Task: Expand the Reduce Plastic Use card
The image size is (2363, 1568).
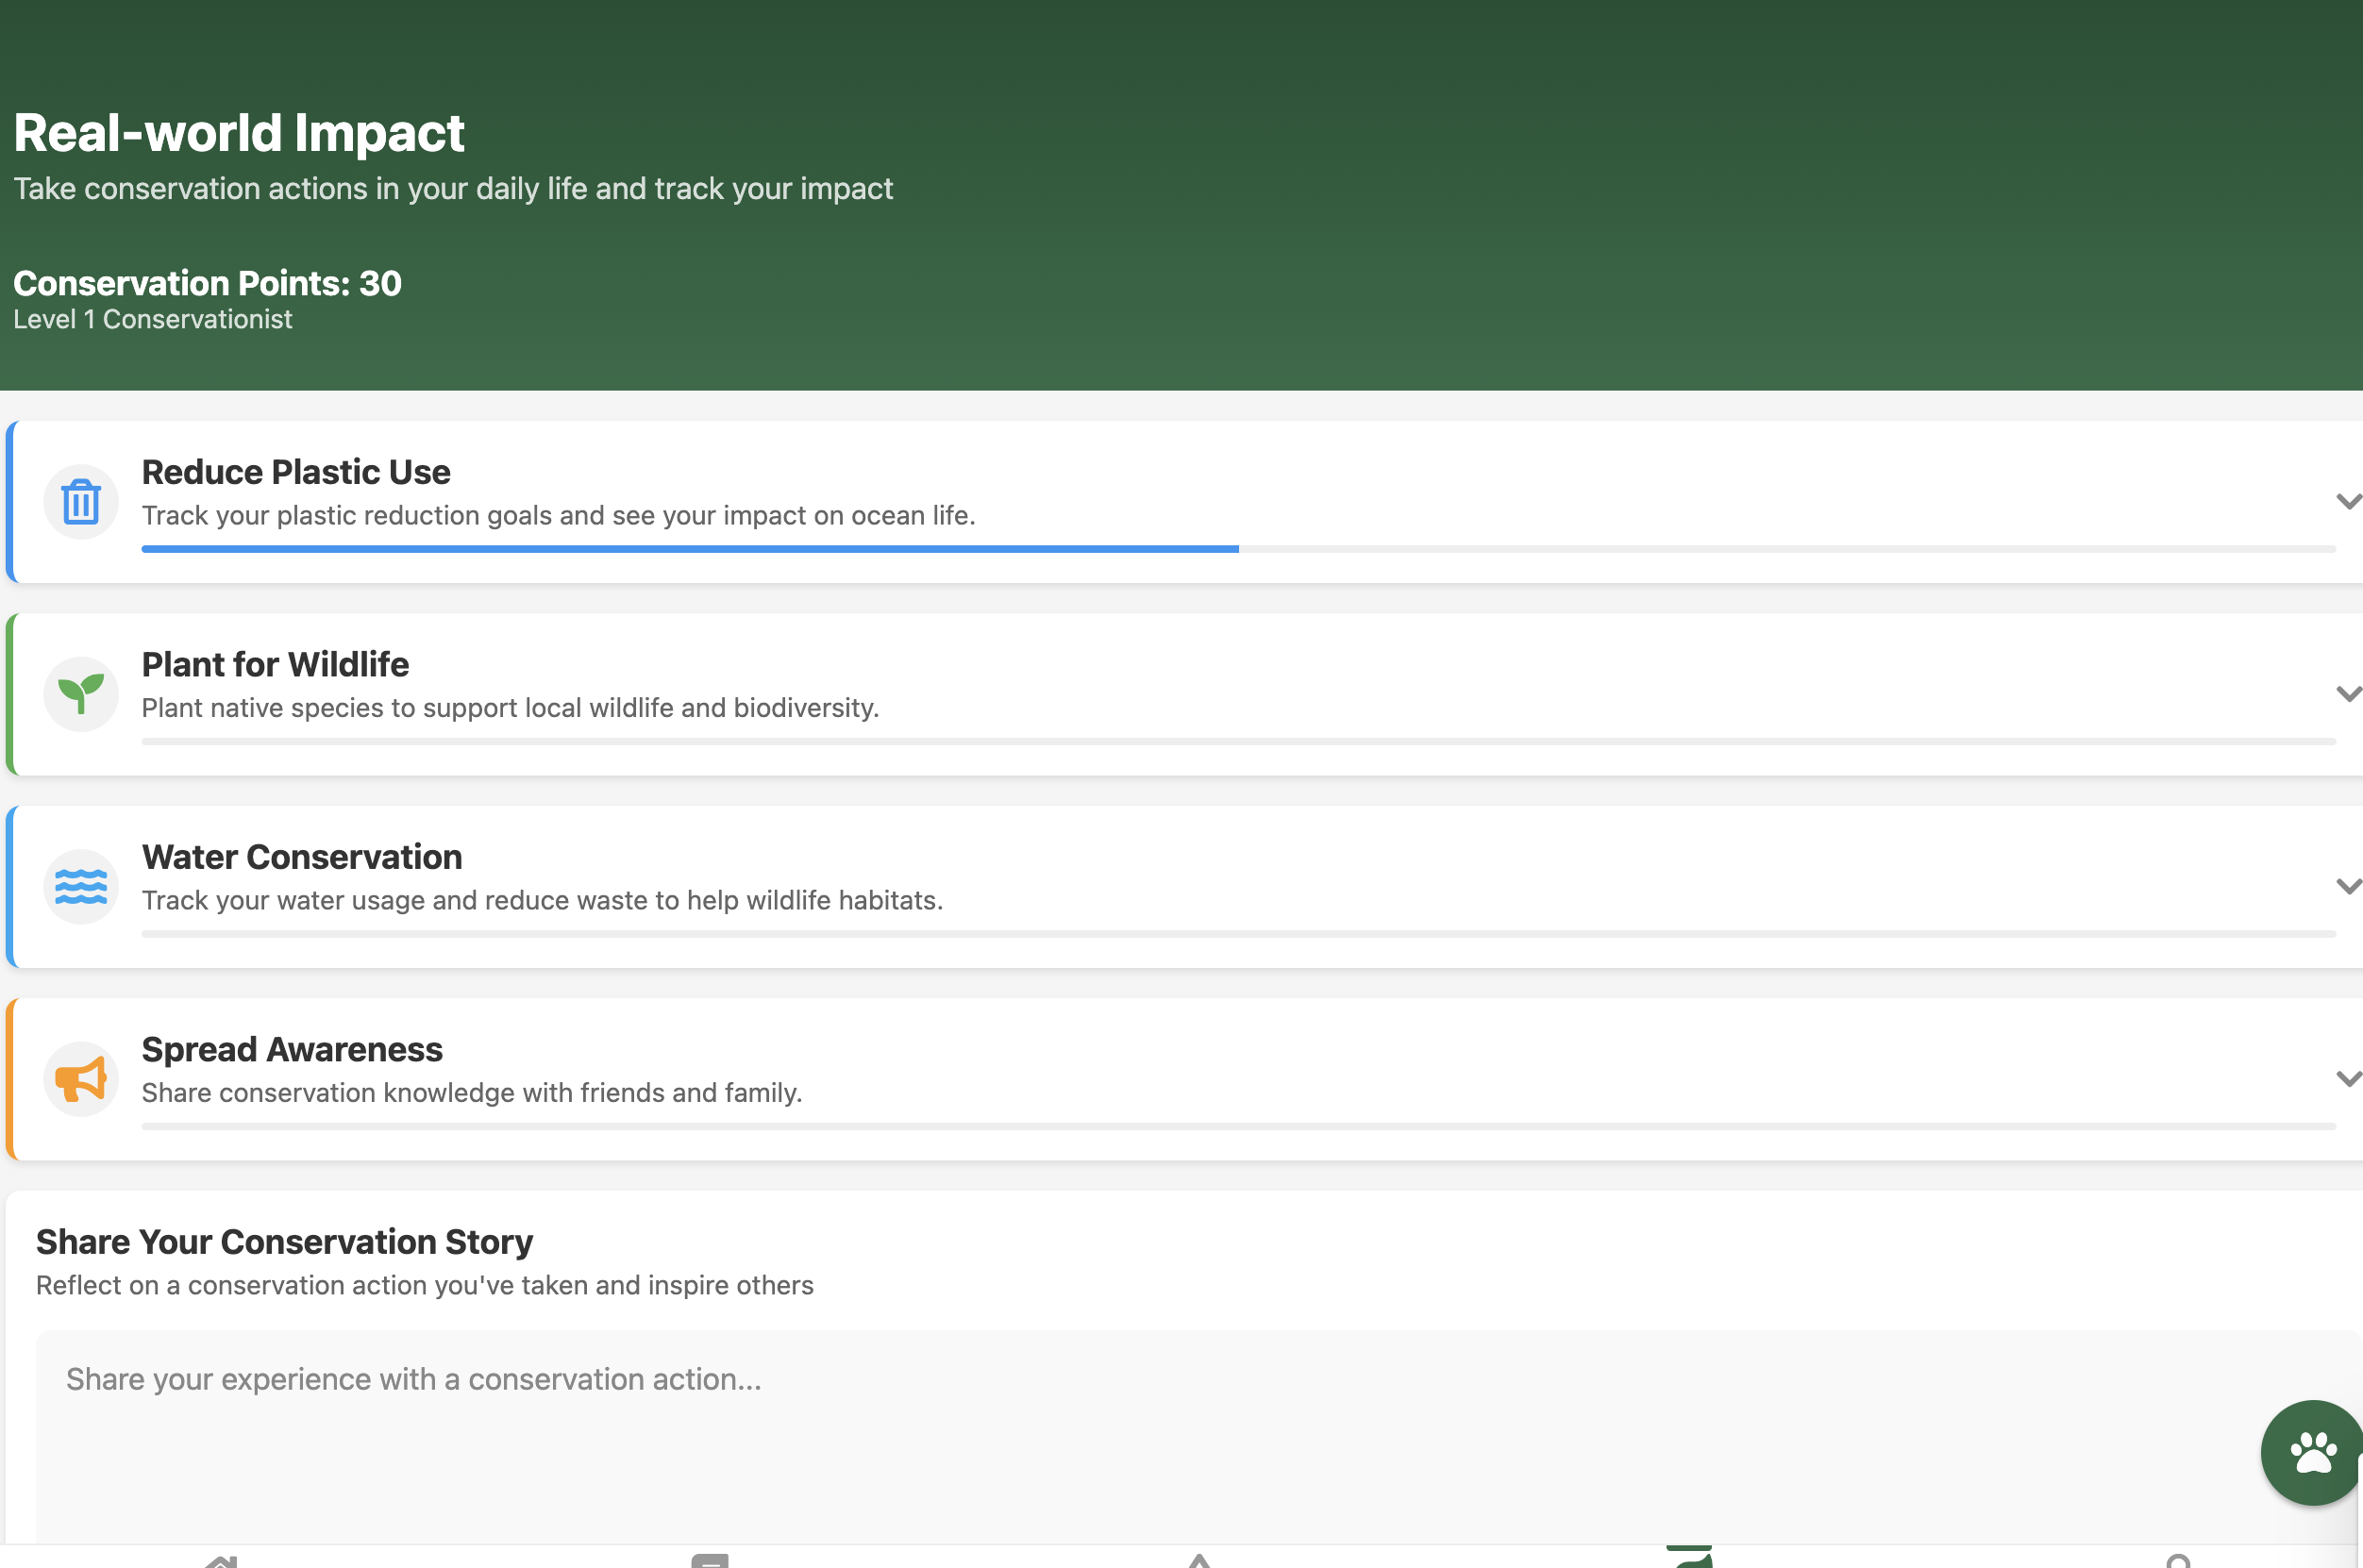Action: point(2347,501)
